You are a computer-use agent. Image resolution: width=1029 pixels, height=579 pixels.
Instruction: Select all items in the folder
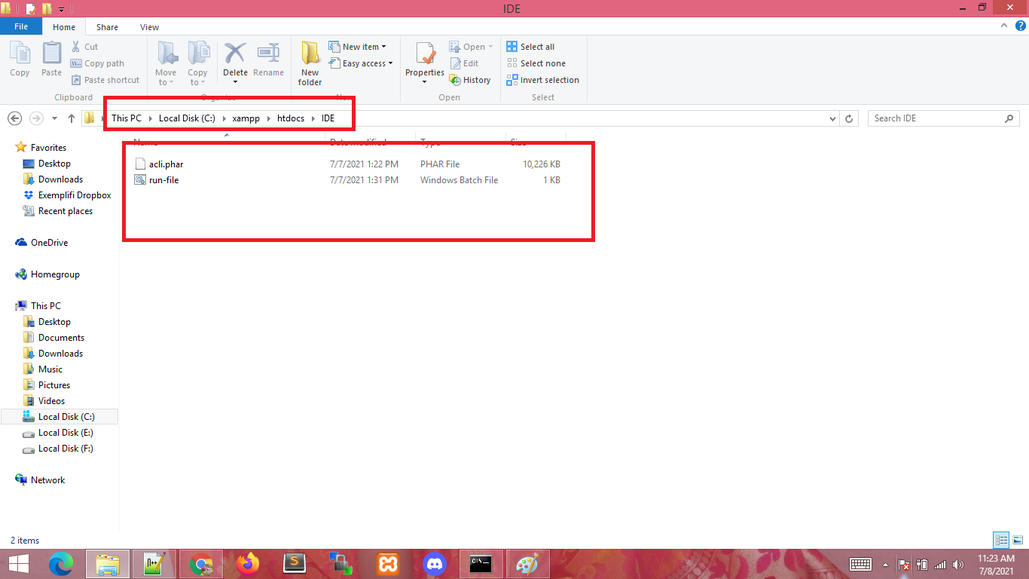(x=534, y=45)
